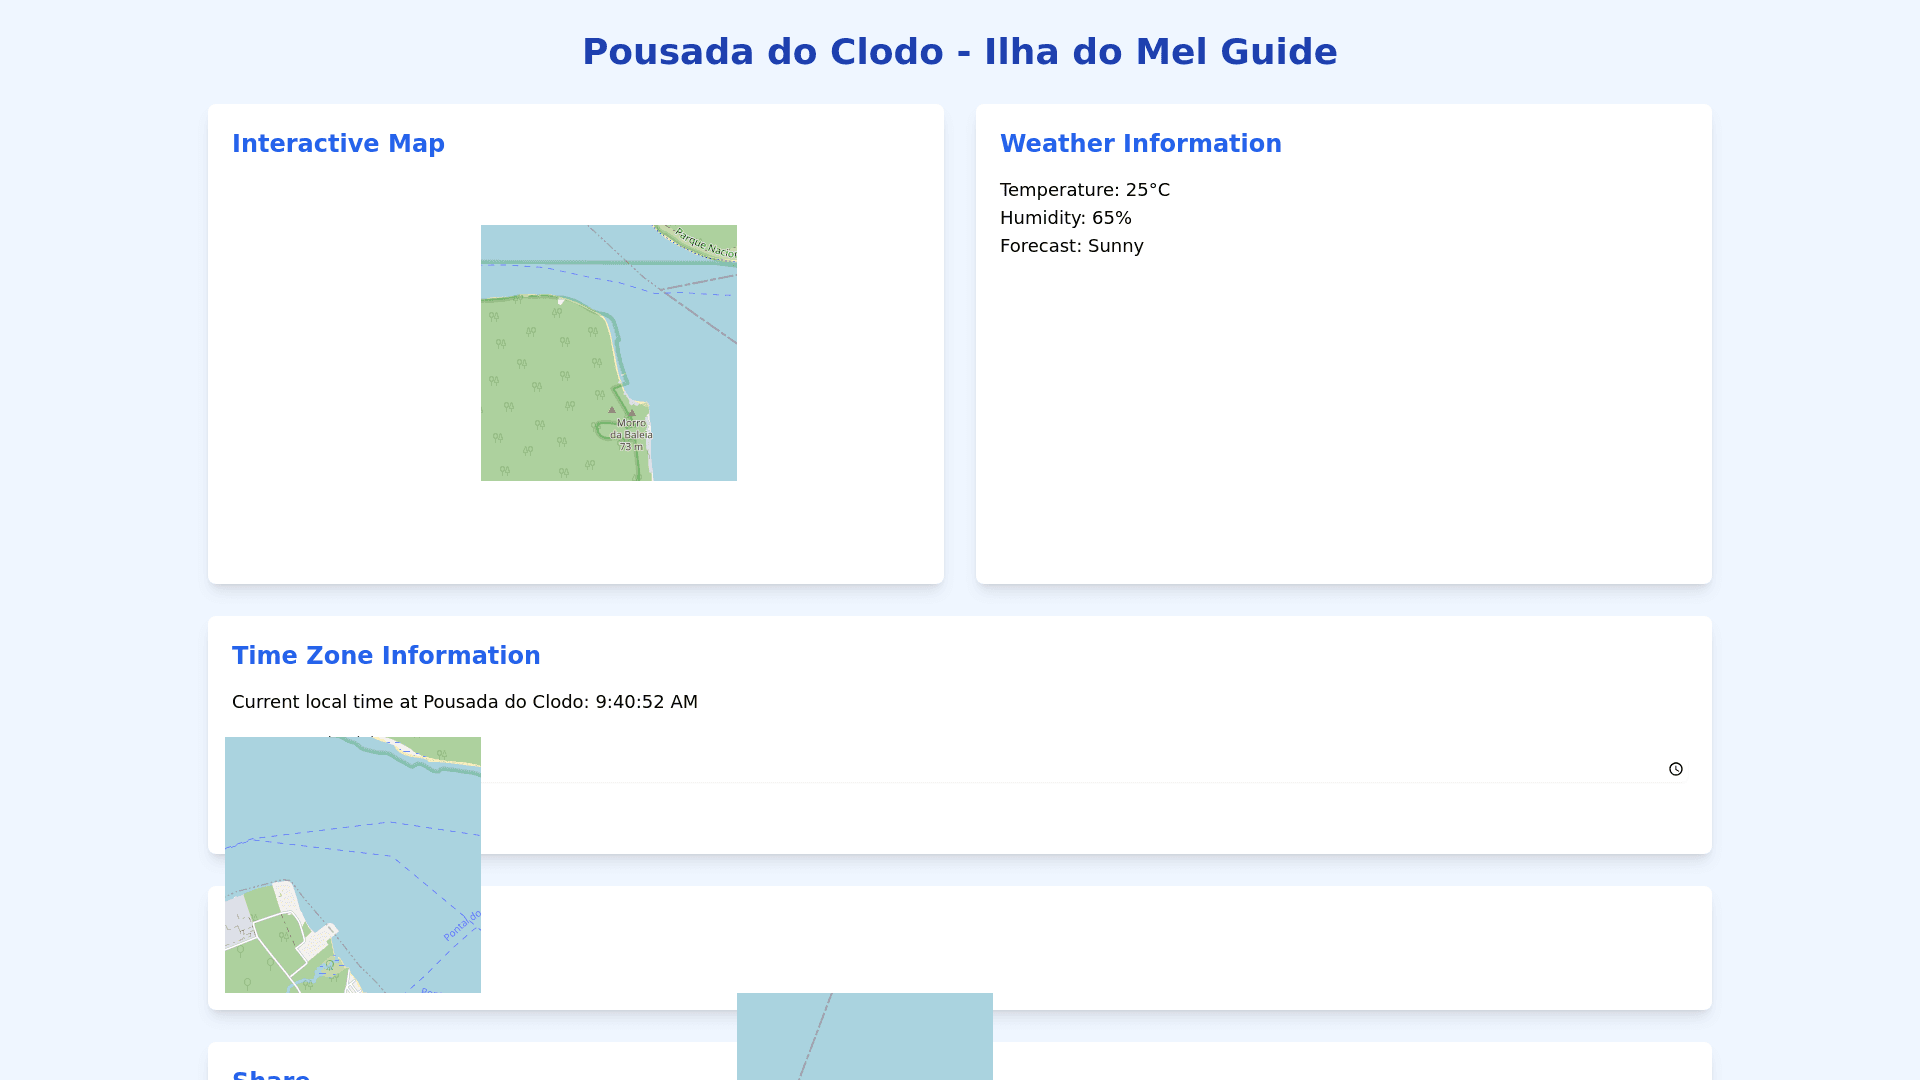1920x1080 pixels.
Task: Click the Interactive Map heading
Action: [x=338, y=144]
